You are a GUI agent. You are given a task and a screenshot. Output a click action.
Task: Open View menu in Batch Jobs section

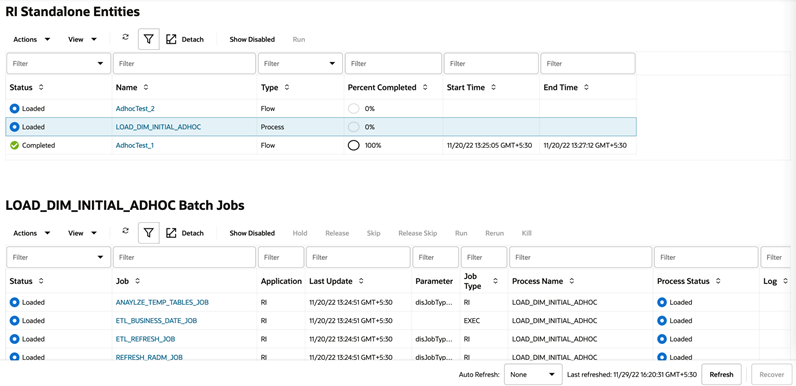(83, 233)
